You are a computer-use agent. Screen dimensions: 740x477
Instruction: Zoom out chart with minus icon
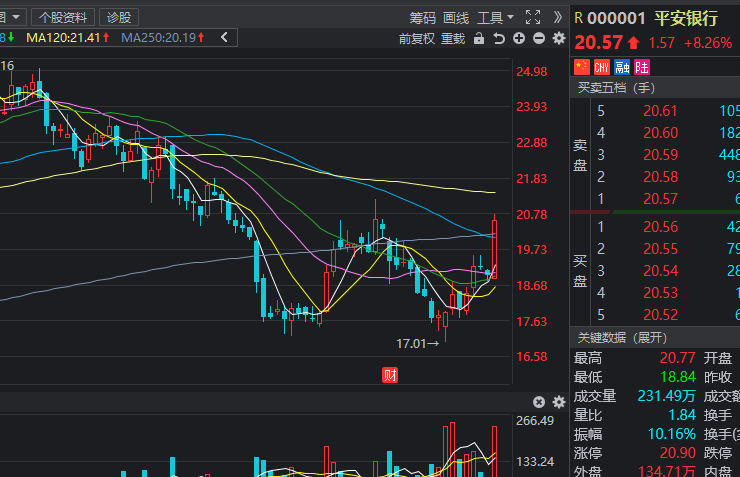pyautogui.click(x=539, y=38)
